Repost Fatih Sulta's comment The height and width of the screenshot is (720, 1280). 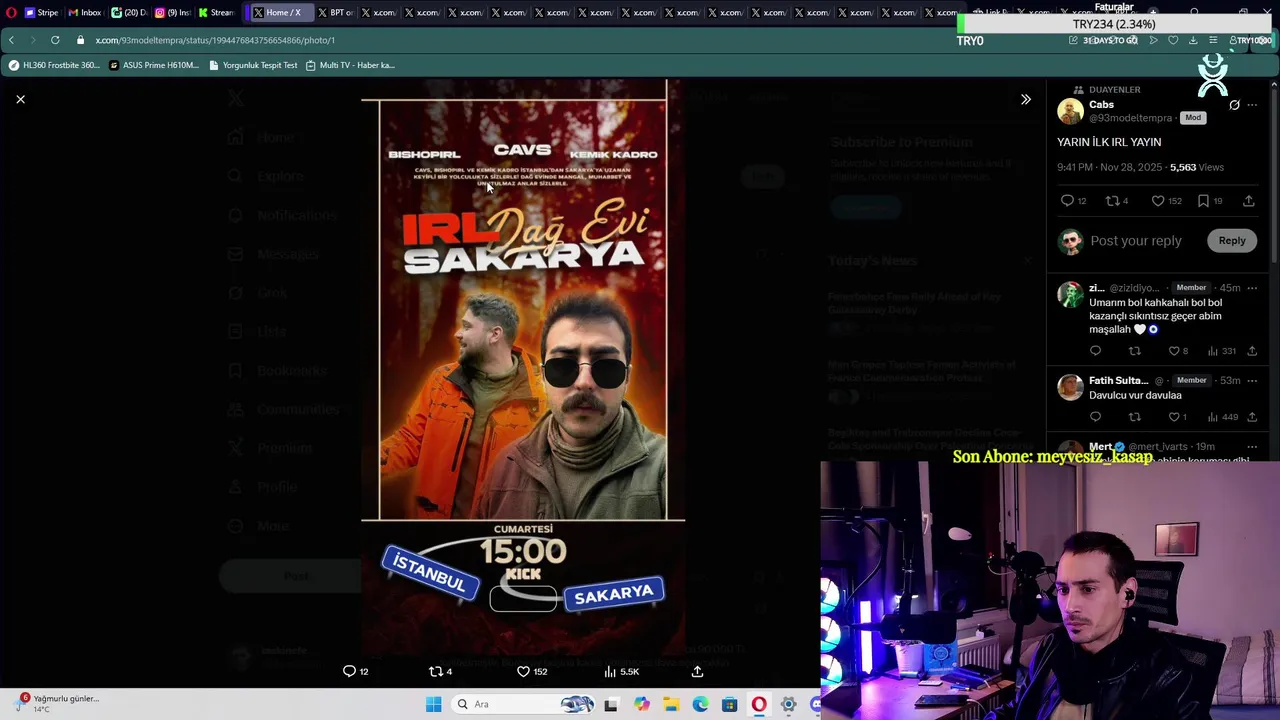click(x=1134, y=417)
